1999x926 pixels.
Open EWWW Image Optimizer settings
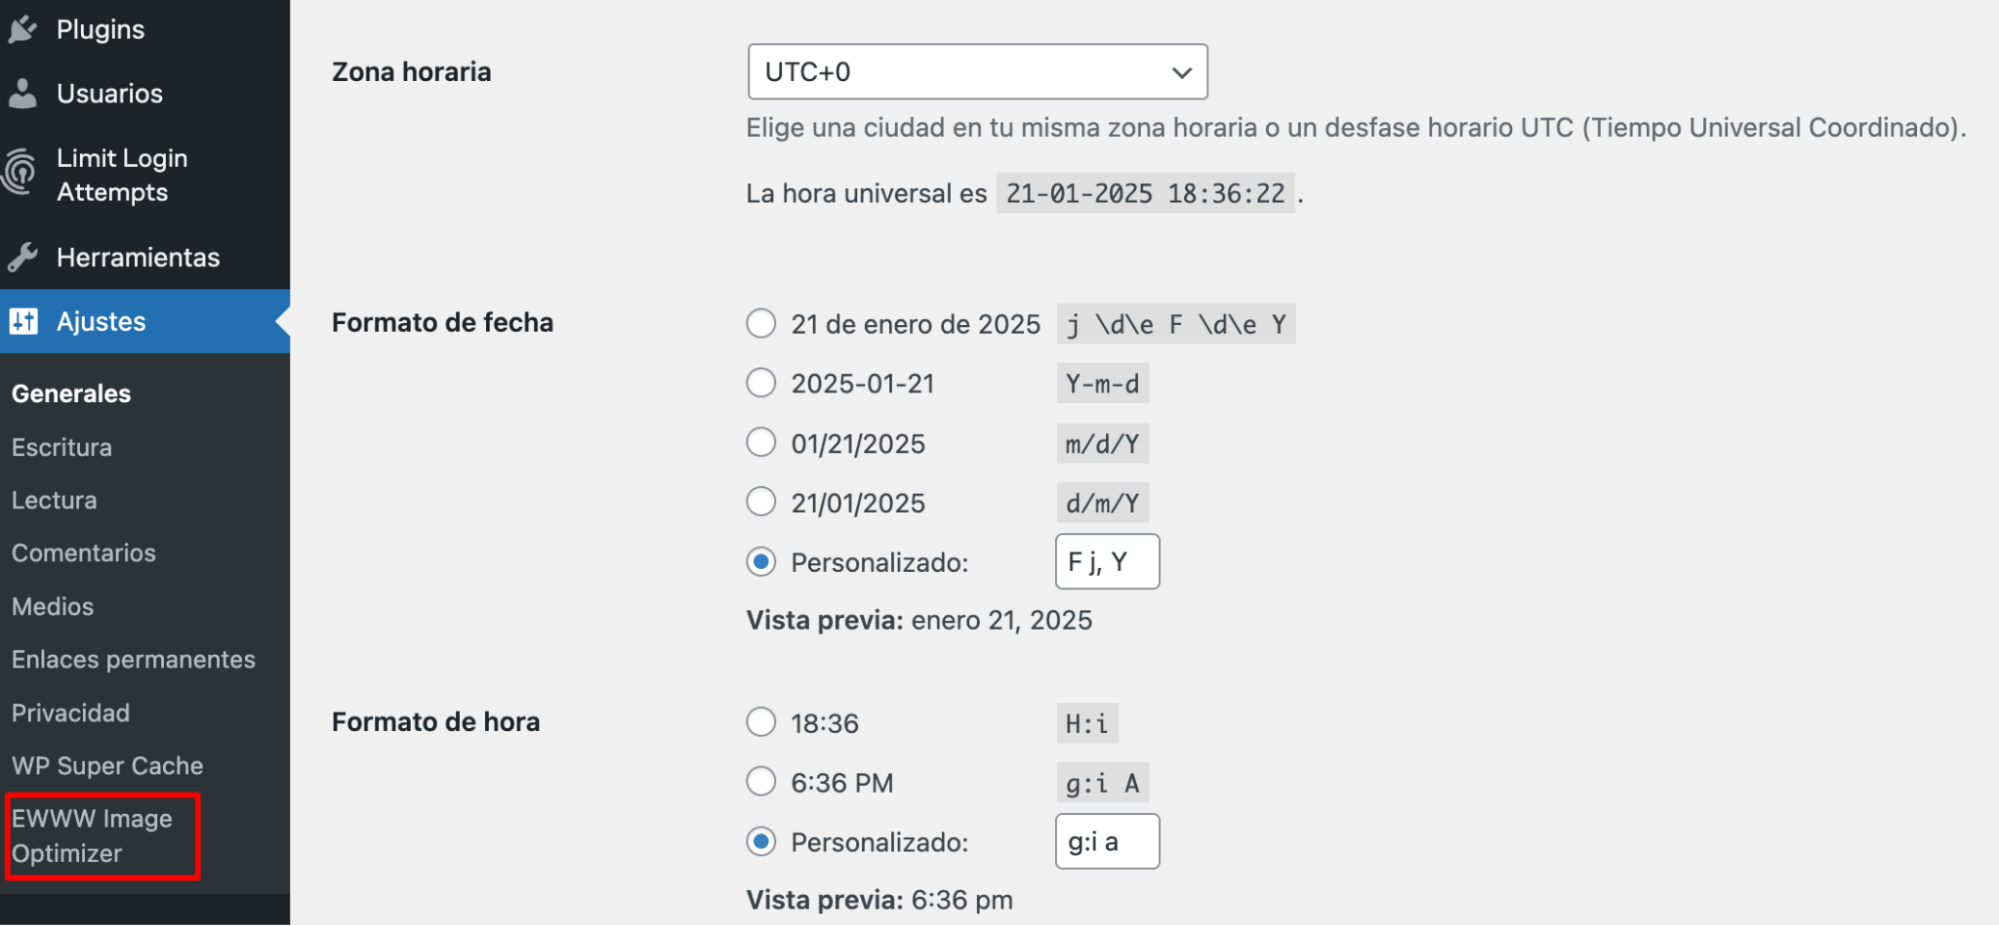click(92, 836)
